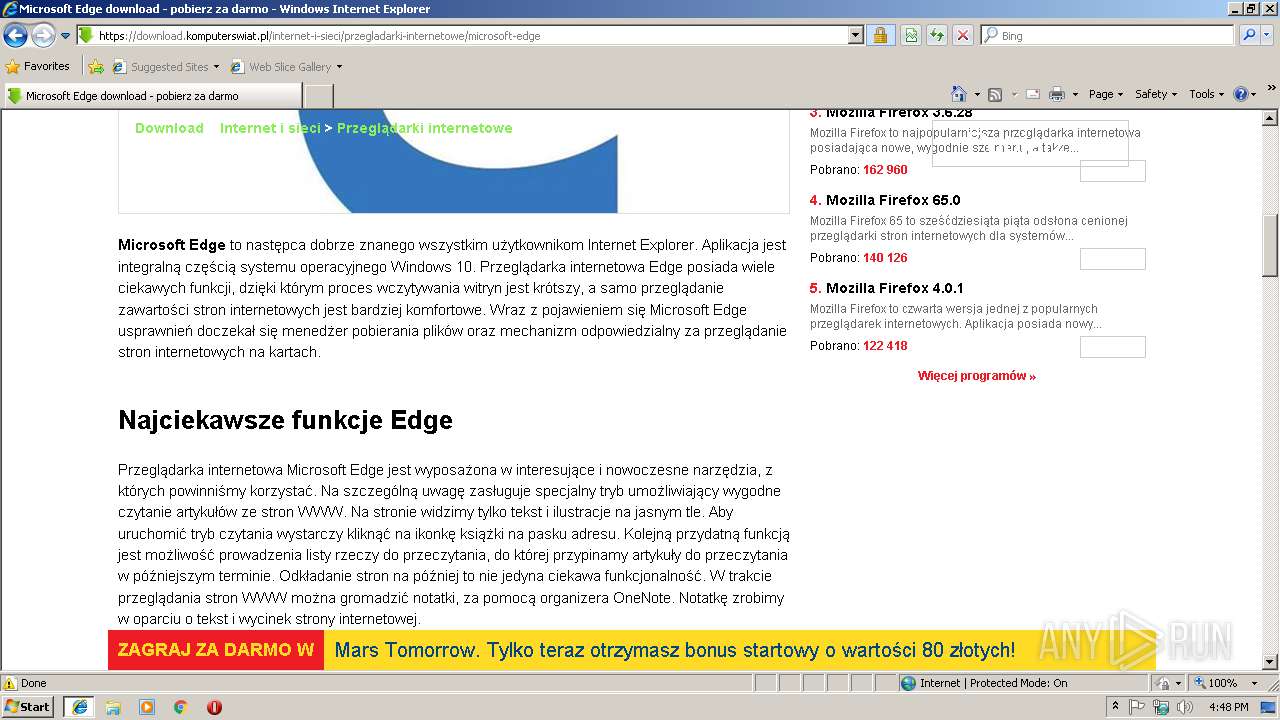Image resolution: width=1280 pixels, height=720 pixels.
Task: Open Mozilla Firefox 4.0.1 link
Action: [x=895, y=288]
